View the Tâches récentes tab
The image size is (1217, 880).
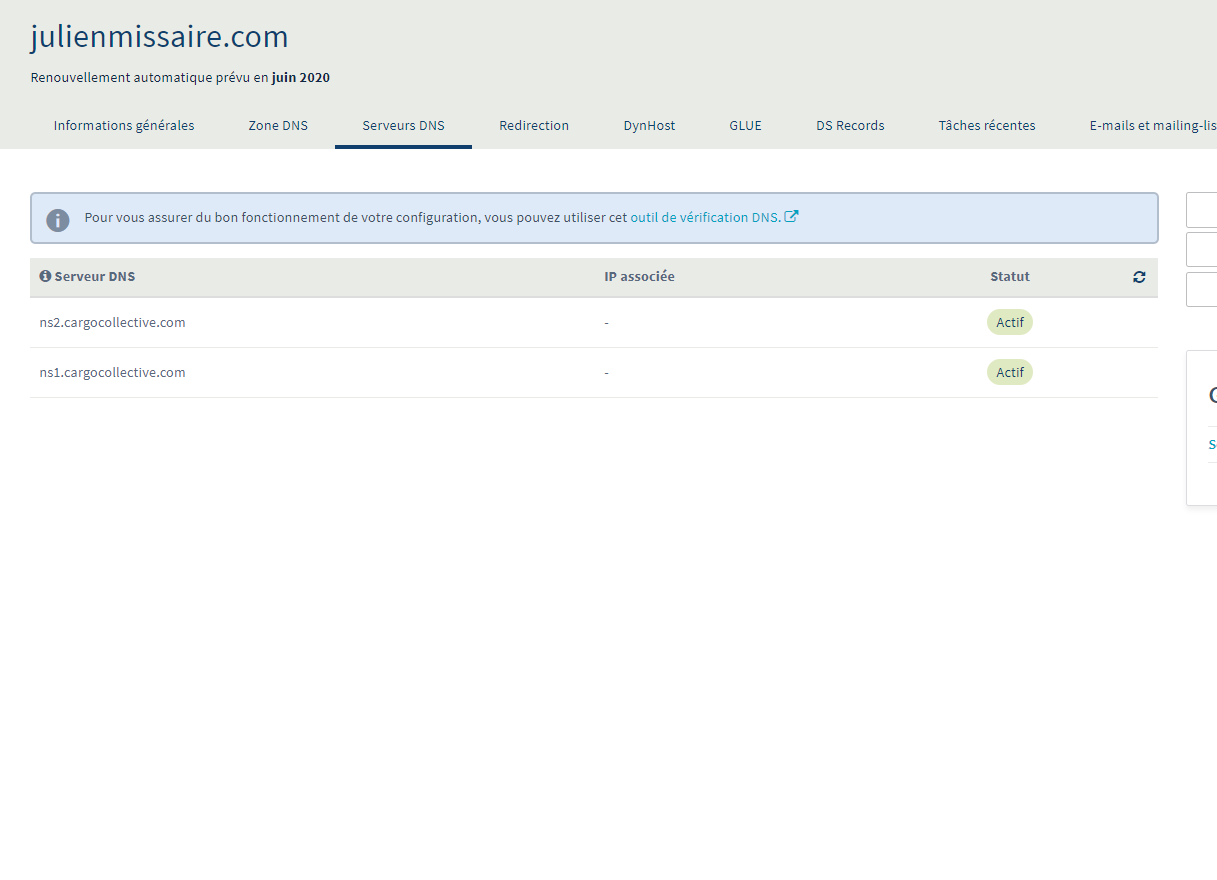986,126
